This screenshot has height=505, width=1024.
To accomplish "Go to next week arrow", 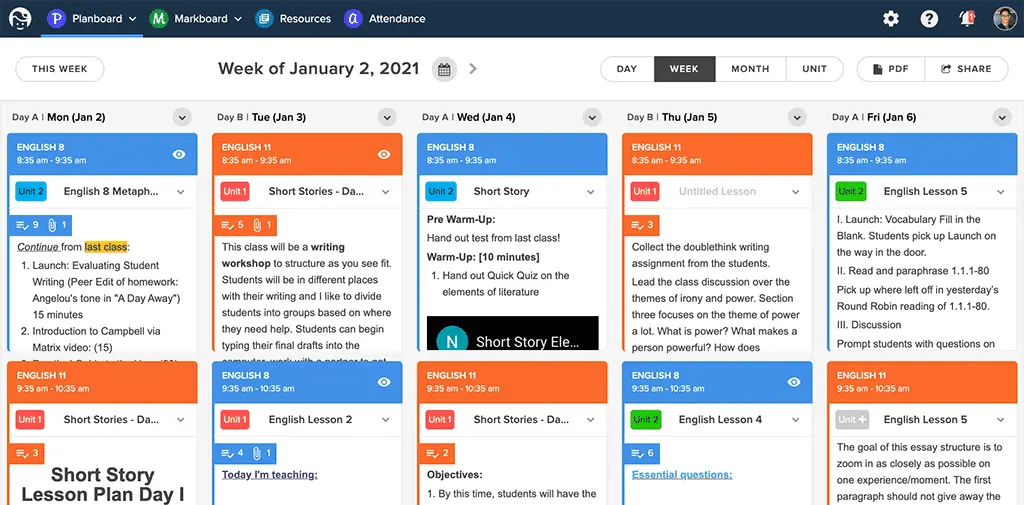I will tap(473, 69).
